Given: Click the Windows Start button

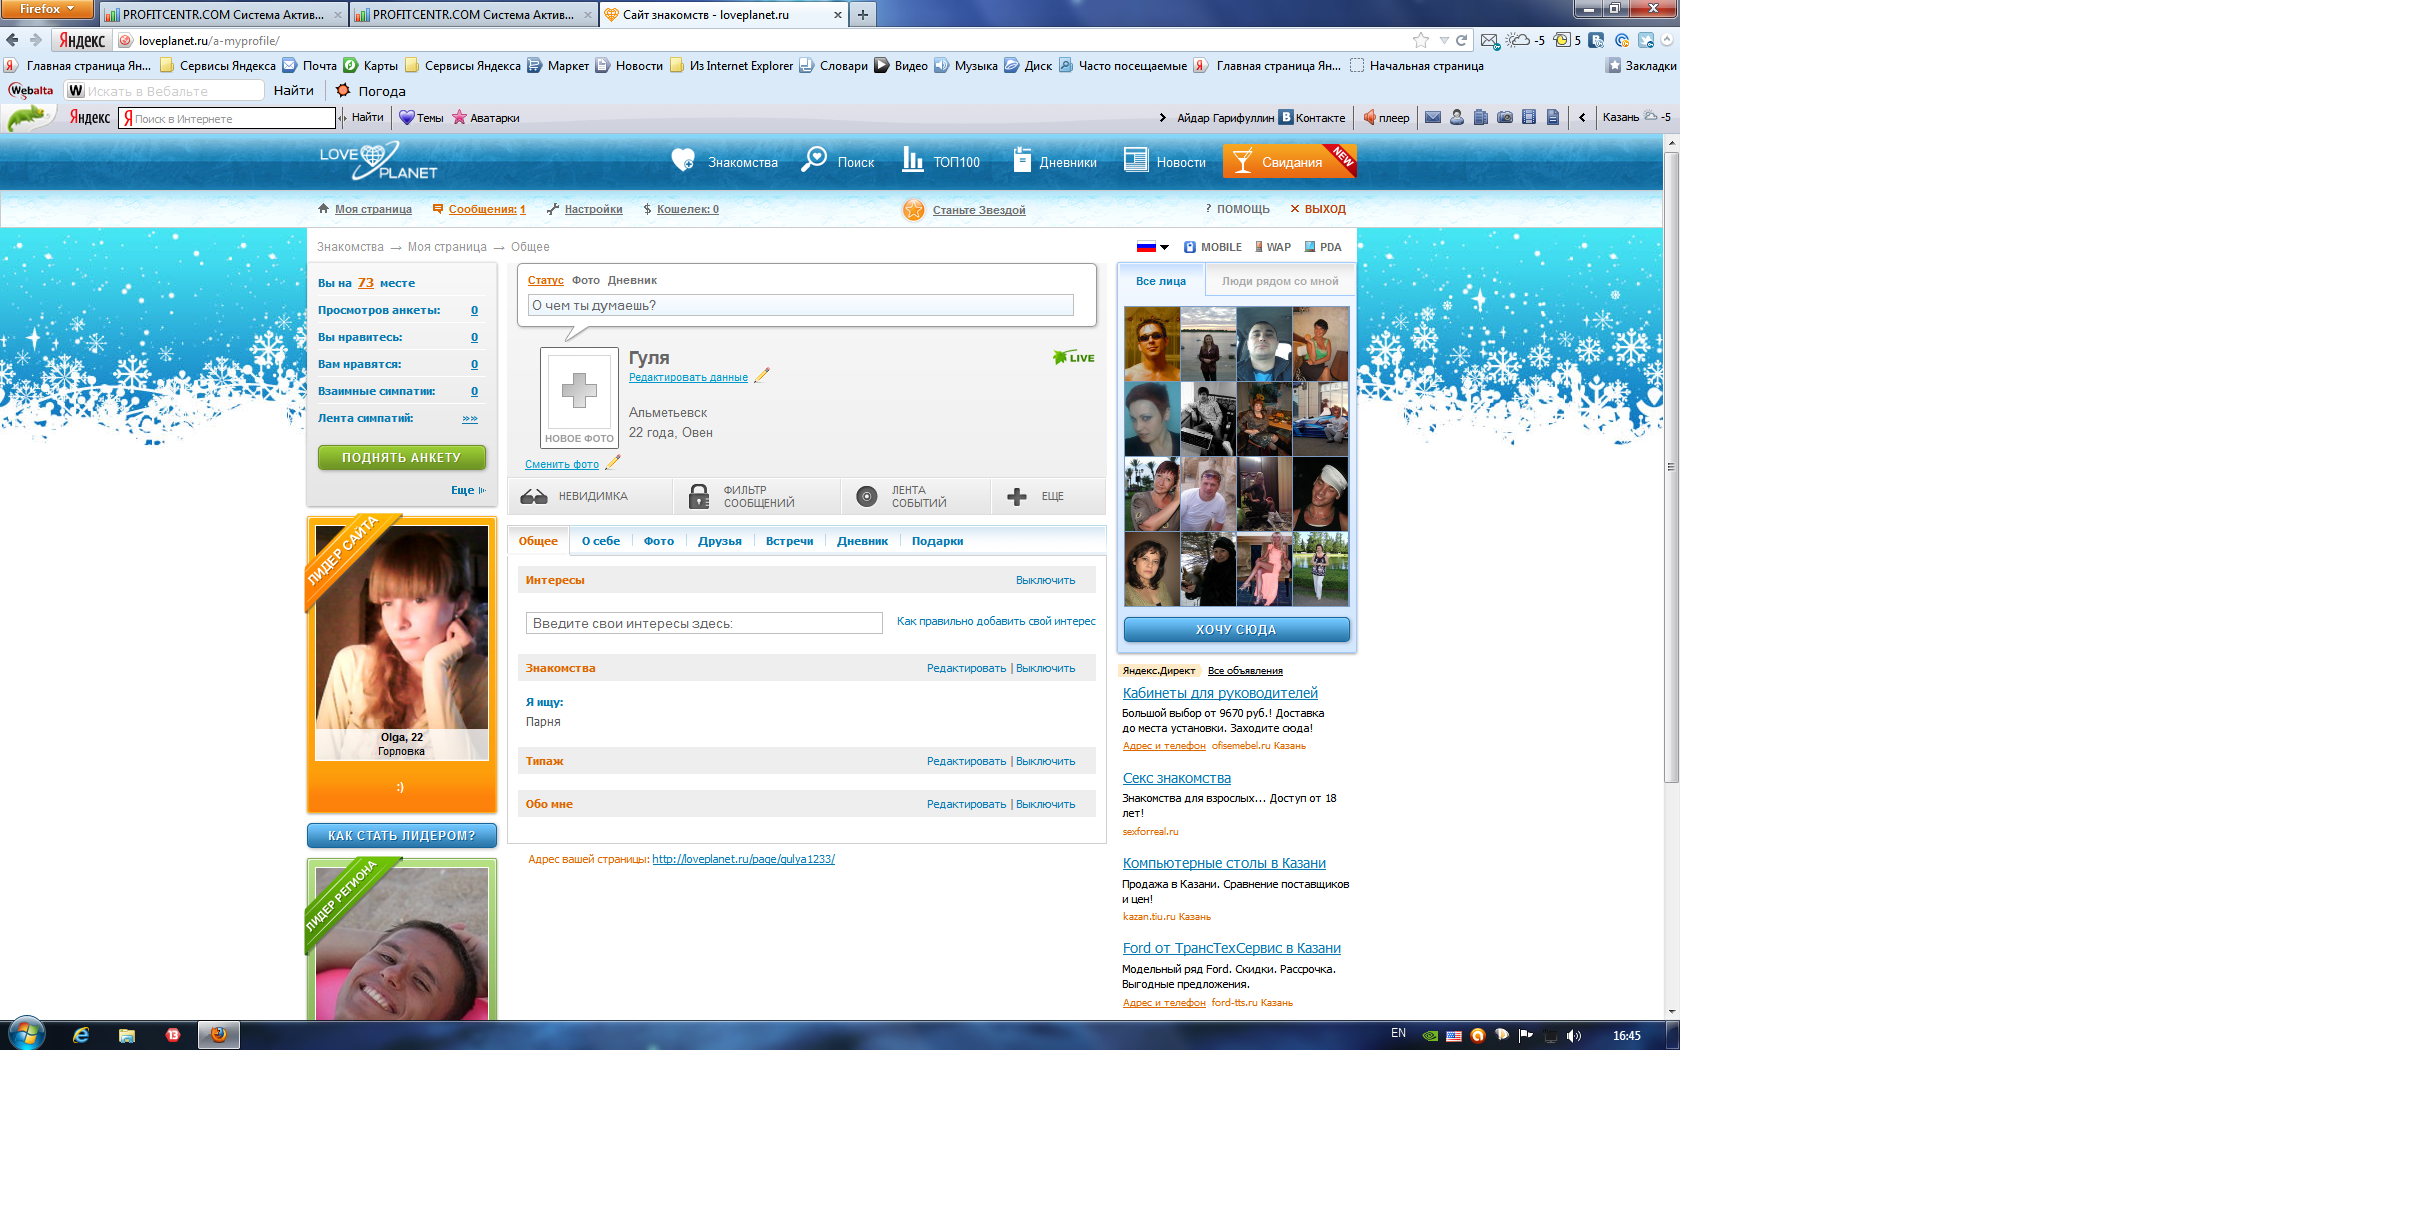Looking at the screenshot, I should pyautogui.click(x=27, y=1034).
